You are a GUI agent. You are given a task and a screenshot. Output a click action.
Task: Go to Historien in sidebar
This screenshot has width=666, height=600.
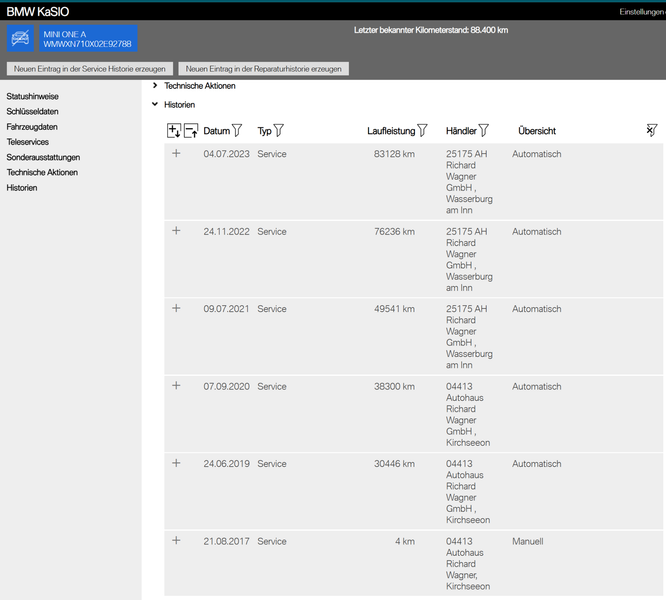tap(22, 188)
